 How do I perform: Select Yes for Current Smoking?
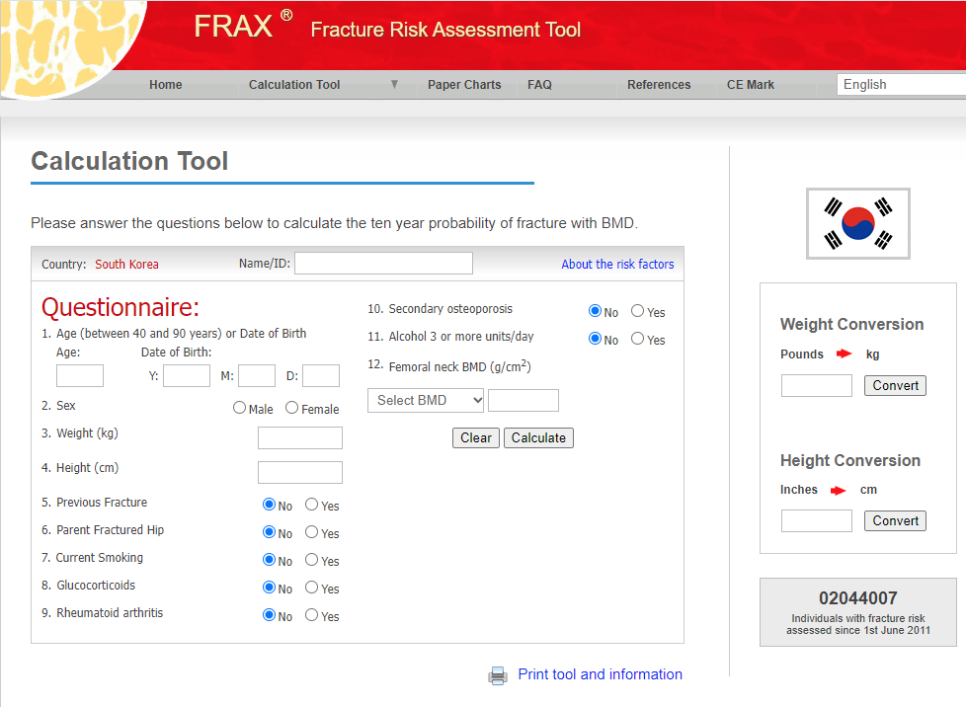[312, 559]
